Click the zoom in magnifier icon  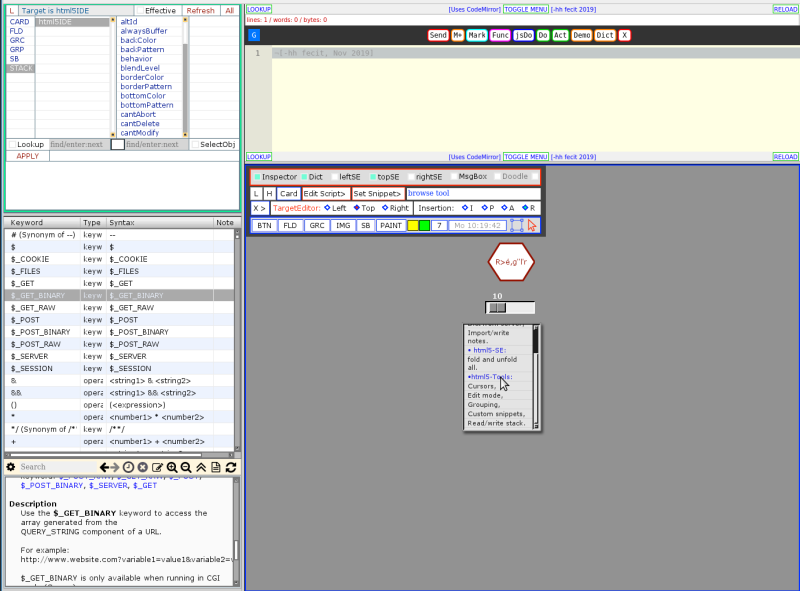tap(172, 467)
